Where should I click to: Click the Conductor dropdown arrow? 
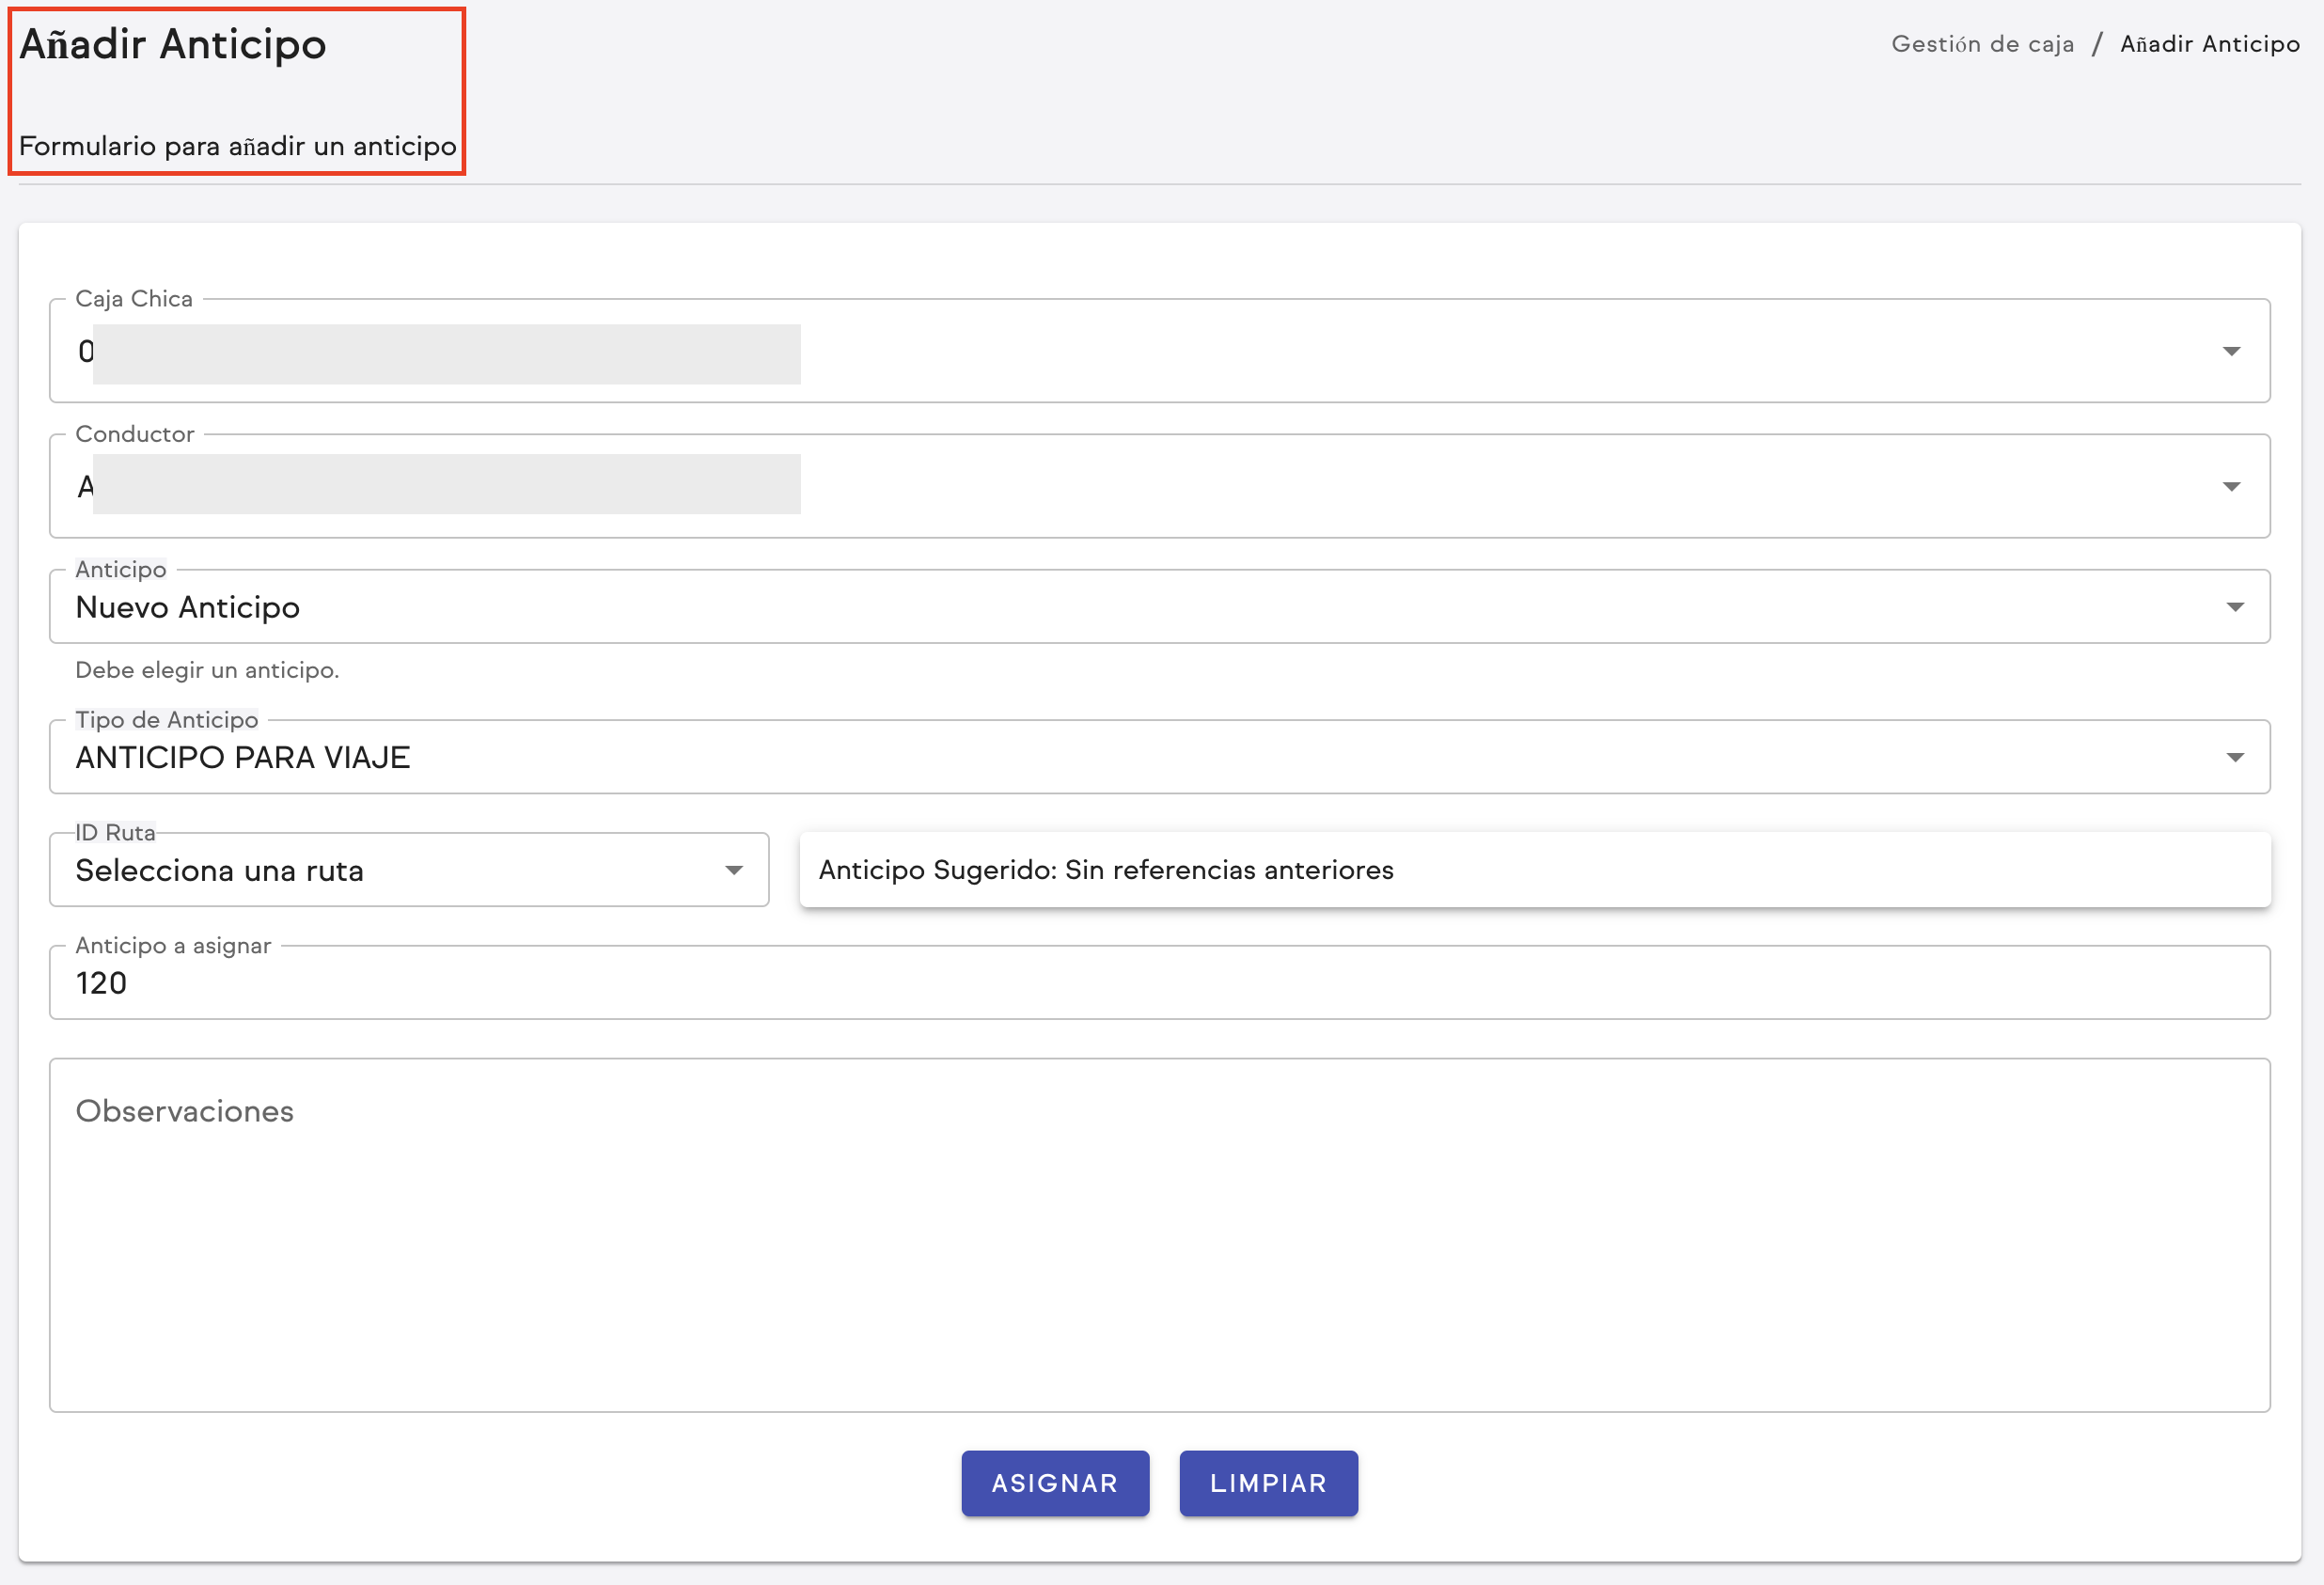click(2231, 487)
